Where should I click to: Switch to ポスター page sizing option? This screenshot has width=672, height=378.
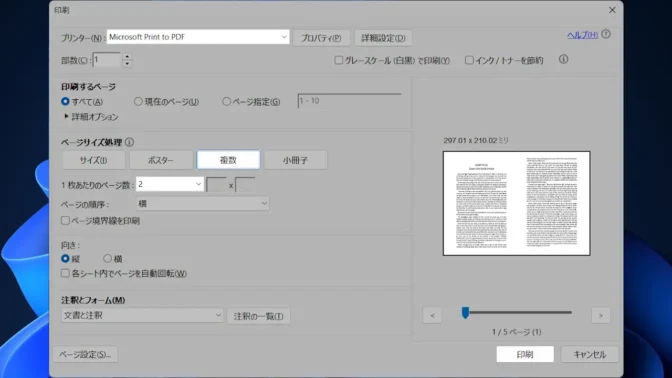tap(161, 160)
